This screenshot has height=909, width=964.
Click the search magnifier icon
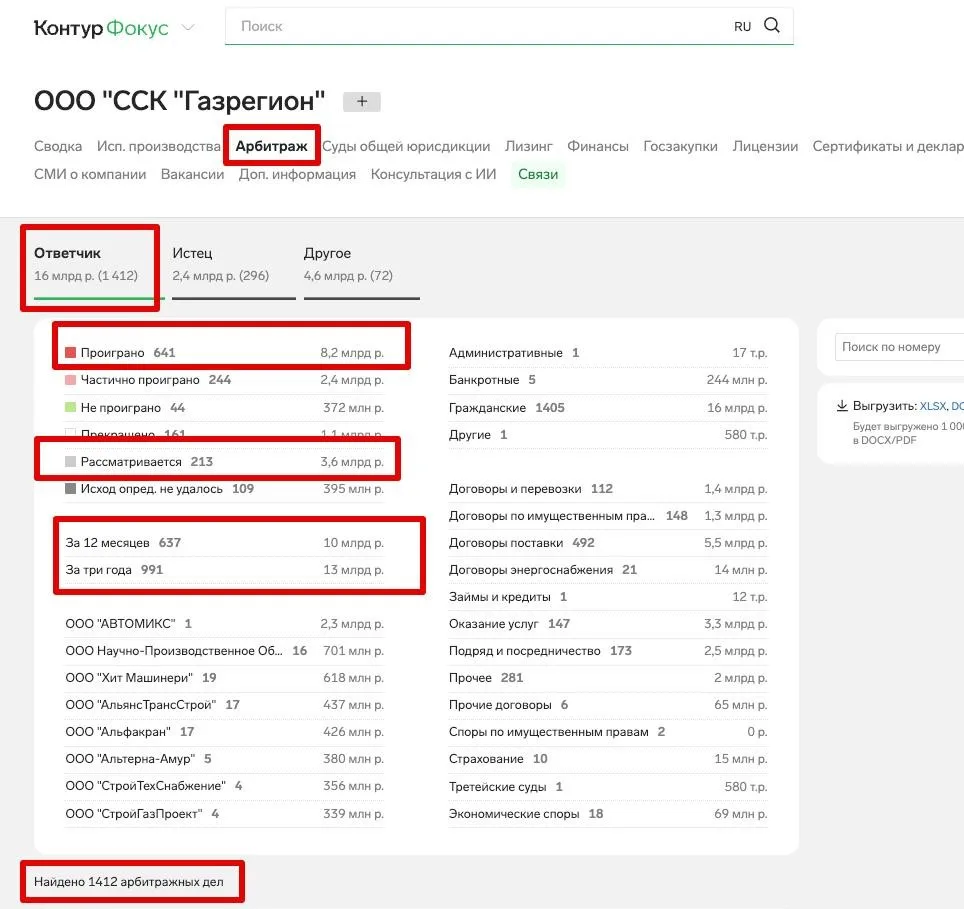click(x=771, y=26)
